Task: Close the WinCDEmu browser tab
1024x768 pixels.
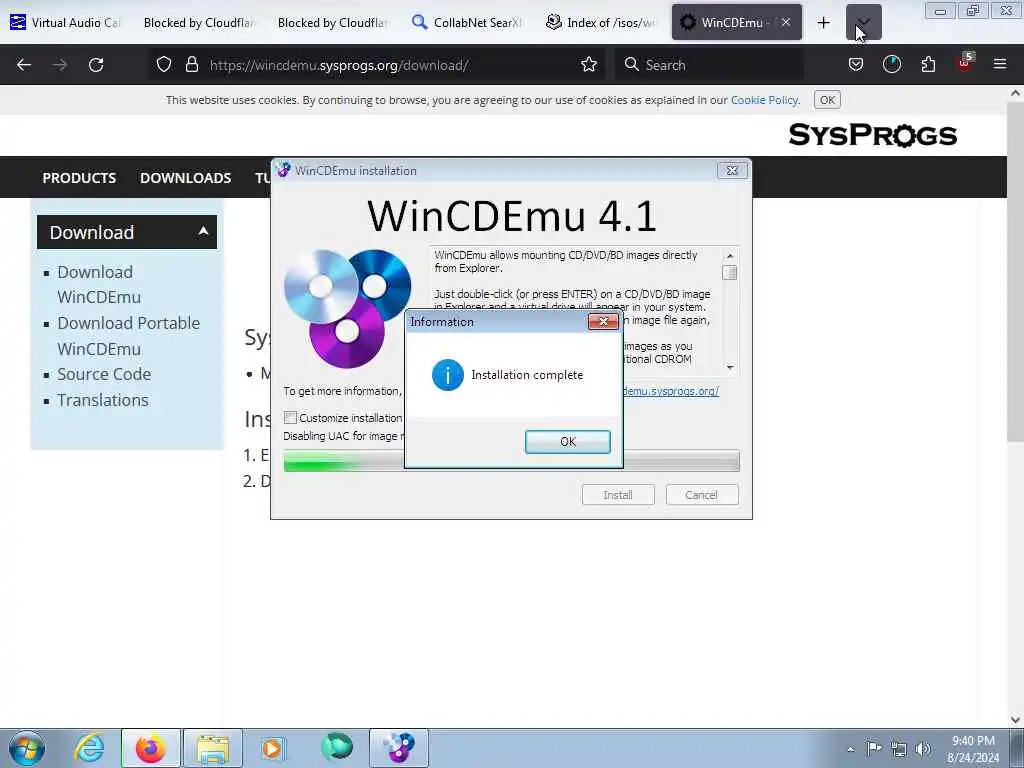Action: (786, 22)
